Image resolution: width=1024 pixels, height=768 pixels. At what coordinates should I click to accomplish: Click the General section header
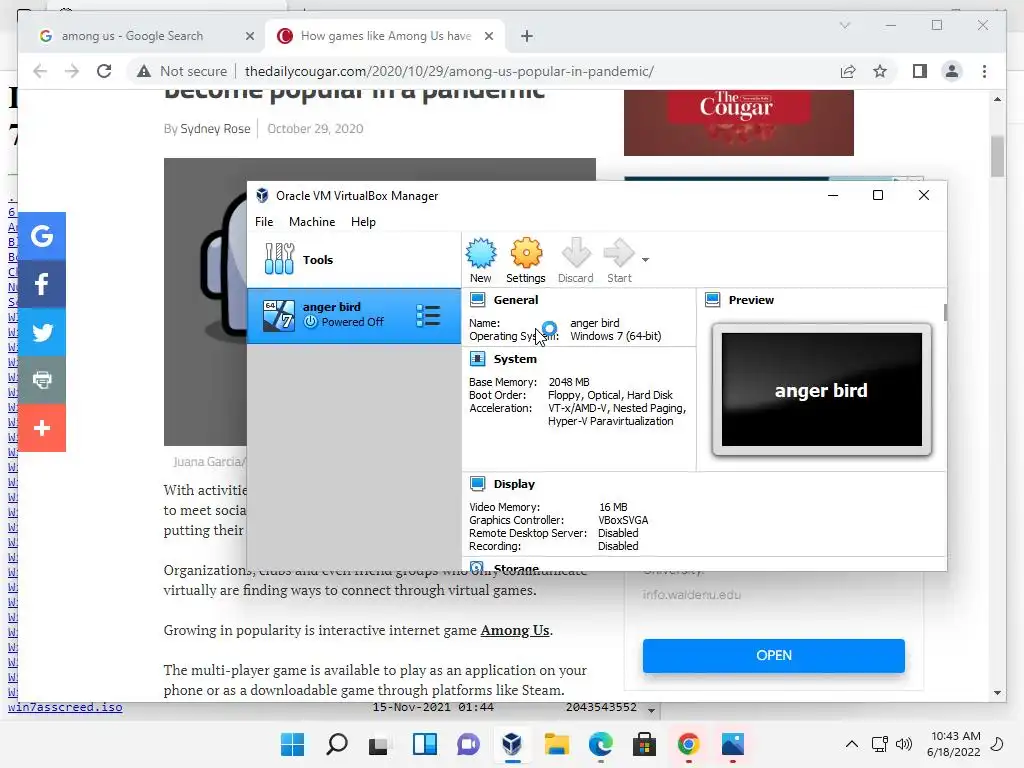(x=516, y=300)
